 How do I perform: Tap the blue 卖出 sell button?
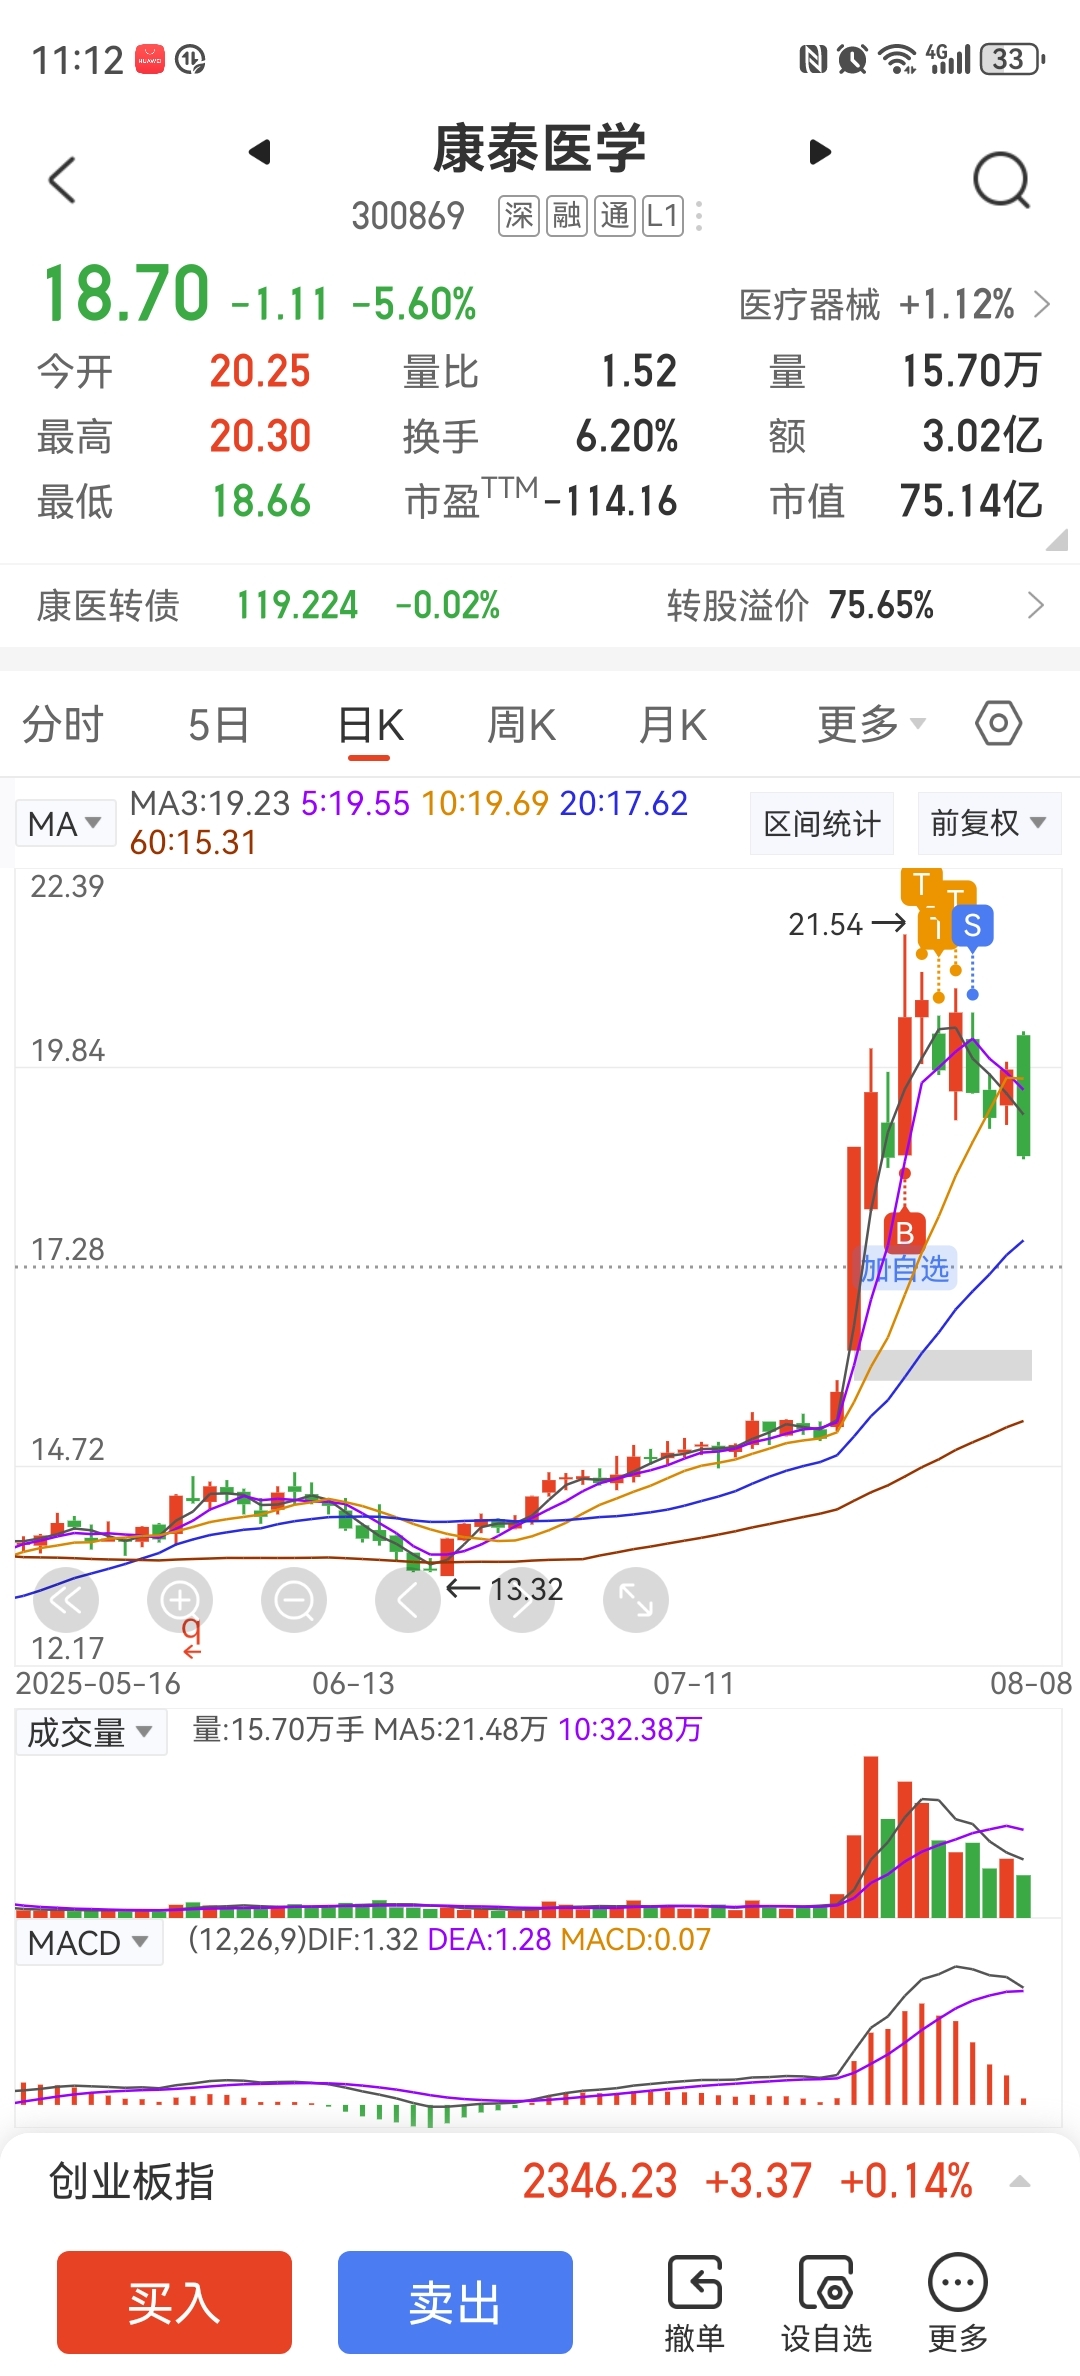(455, 2302)
